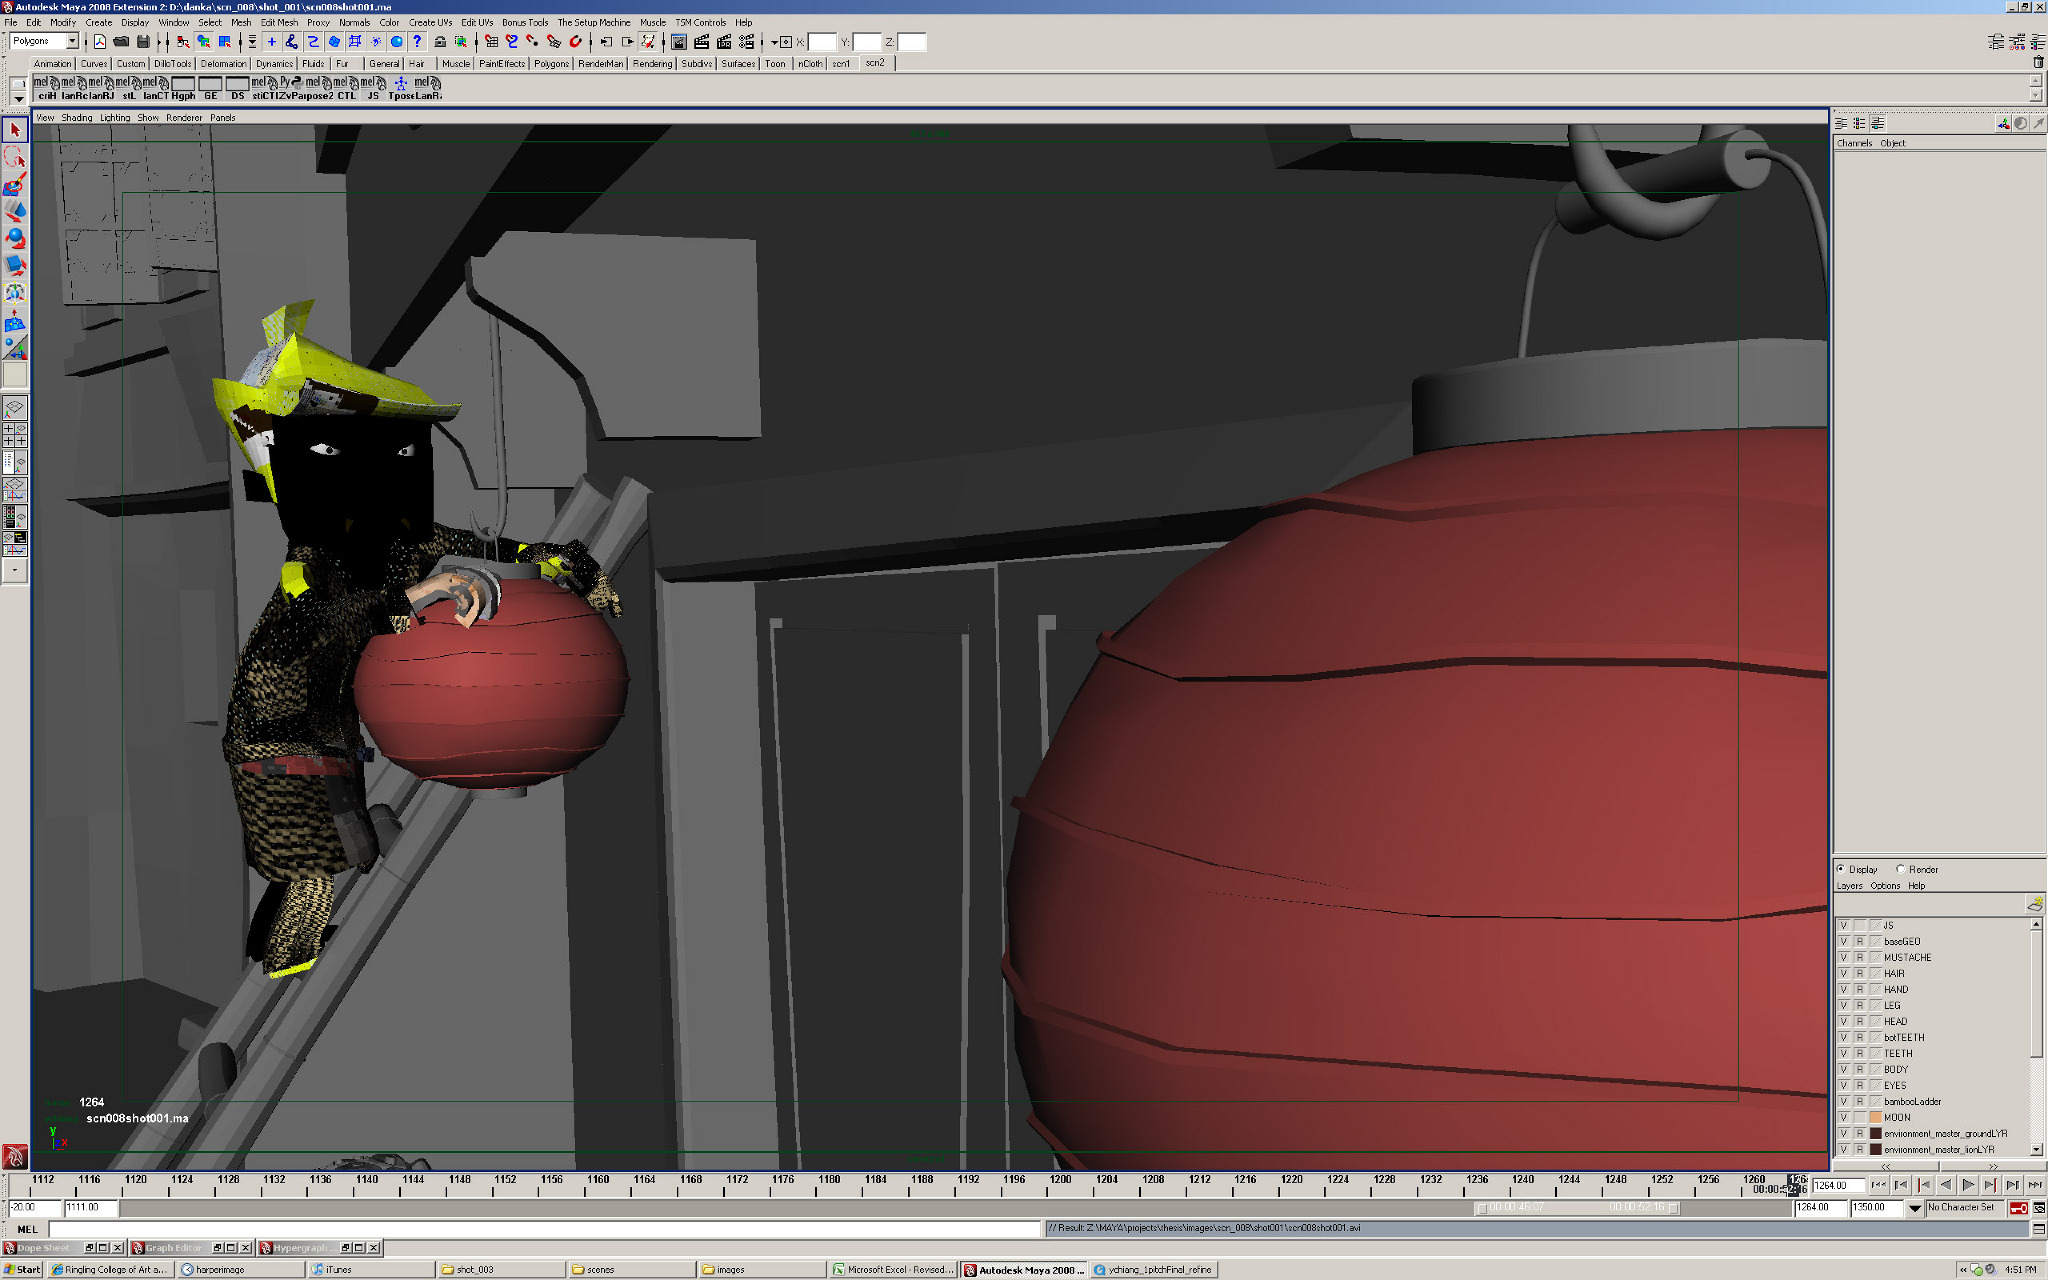Run the Tpose shelf button
The height and width of the screenshot is (1280, 2048).
[x=401, y=89]
